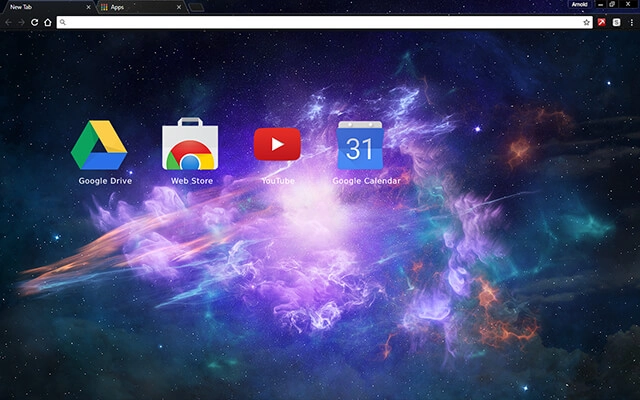Open a new tab with the plus button
This screenshot has width=640, height=400.
point(196,7)
